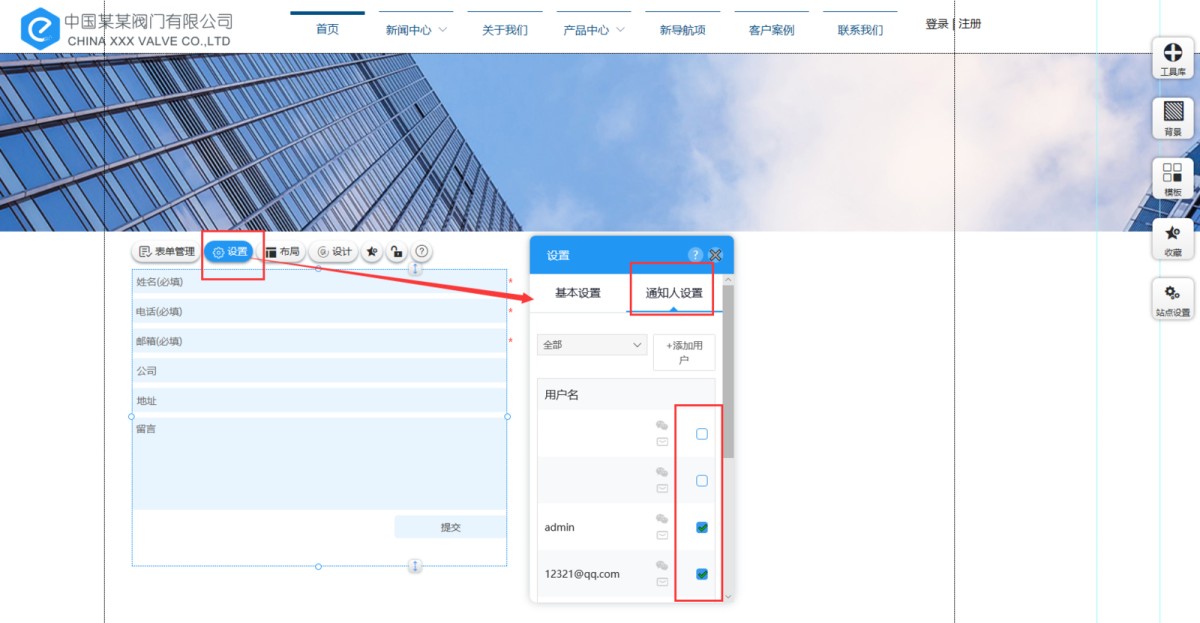Open the 新导航项 nav item
The width and height of the screenshot is (1200, 623).
click(x=683, y=30)
